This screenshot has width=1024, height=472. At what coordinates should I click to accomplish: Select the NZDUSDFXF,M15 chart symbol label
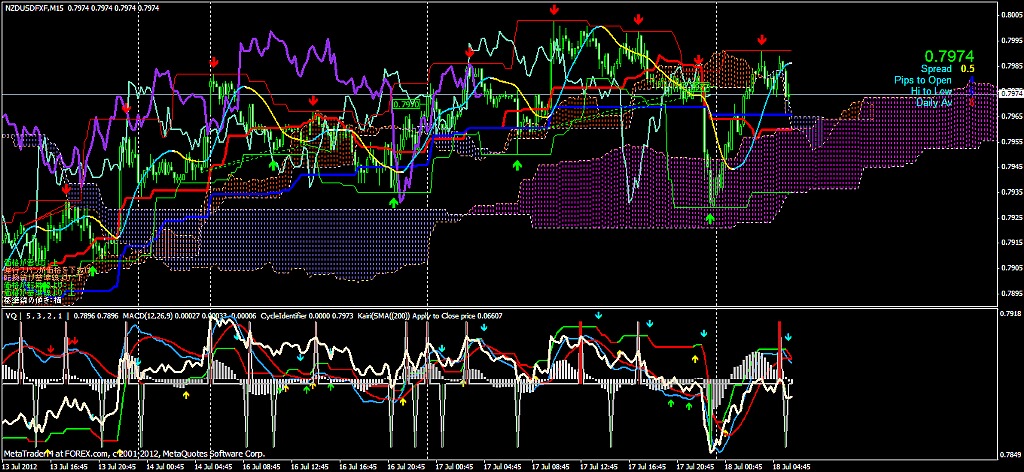coord(35,9)
